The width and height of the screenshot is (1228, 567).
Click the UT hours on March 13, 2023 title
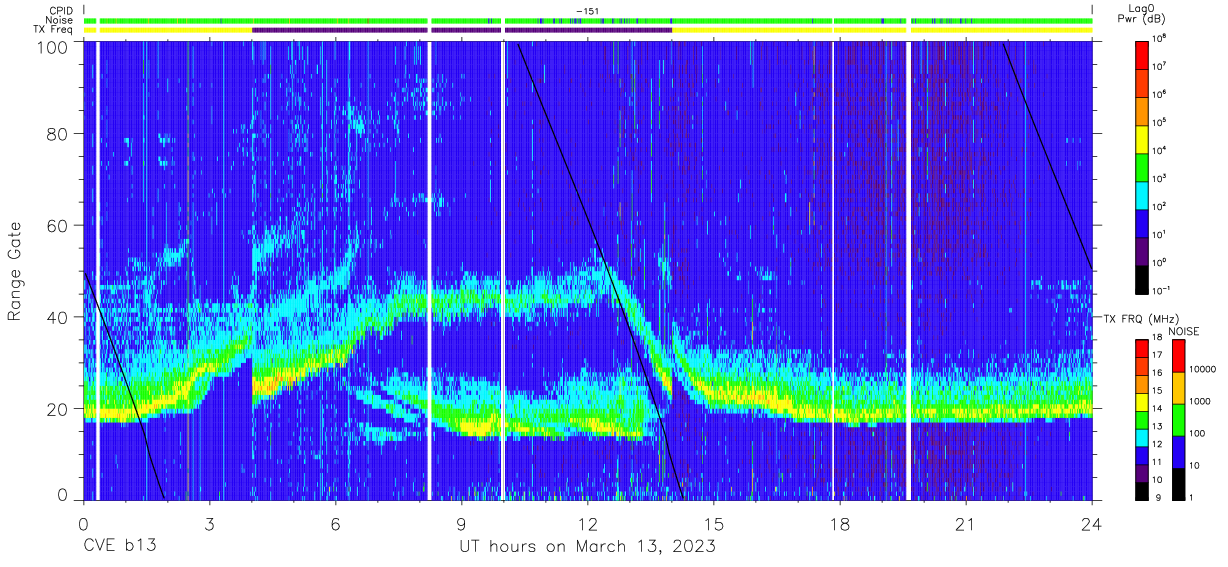(x=587, y=547)
